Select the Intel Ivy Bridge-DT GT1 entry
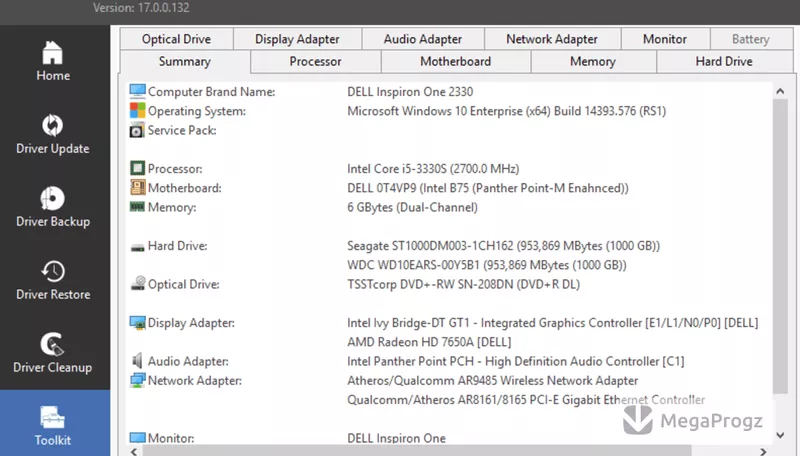The width and height of the screenshot is (800, 456). point(553,323)
